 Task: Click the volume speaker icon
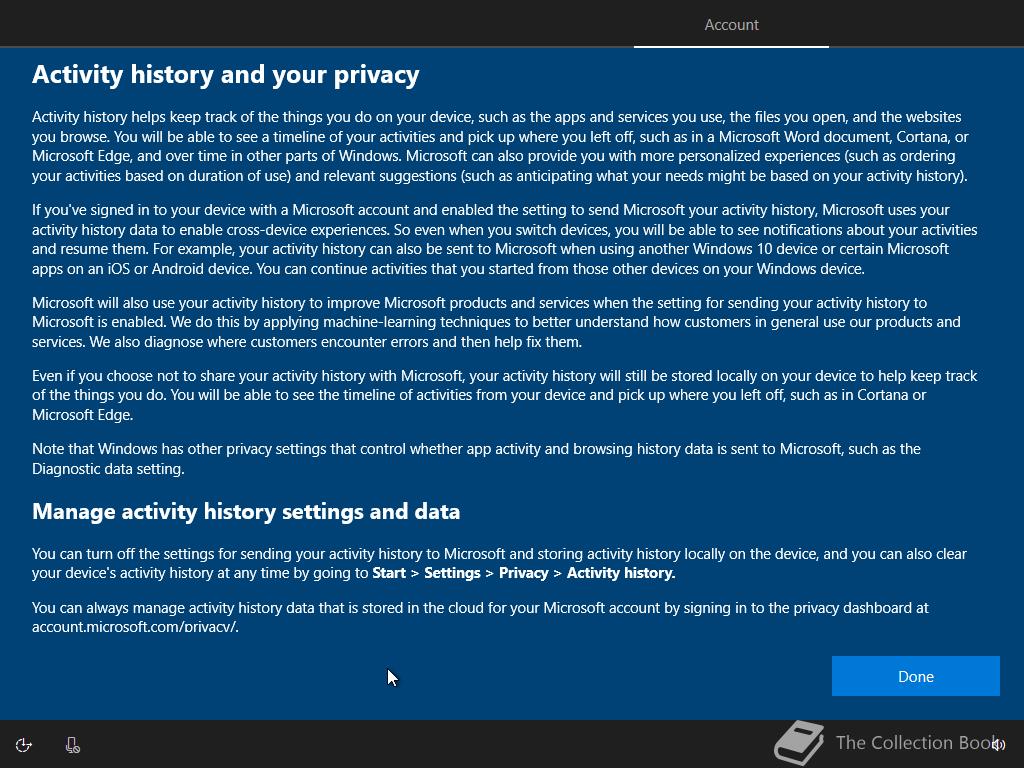tap(998, 744)
